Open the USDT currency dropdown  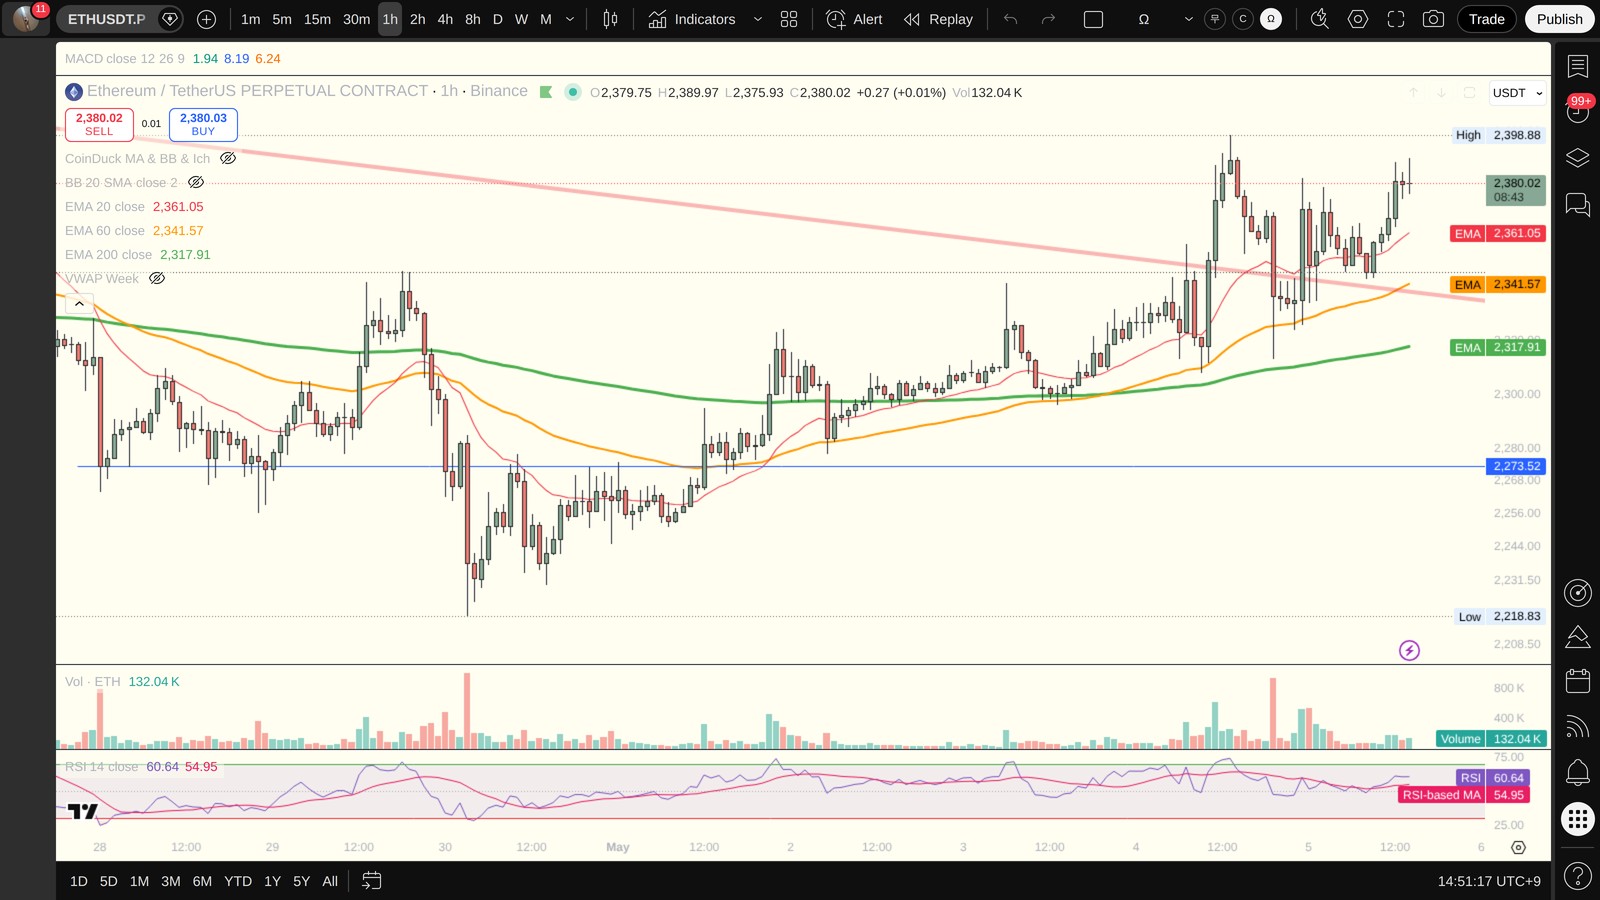point(1517,93)
